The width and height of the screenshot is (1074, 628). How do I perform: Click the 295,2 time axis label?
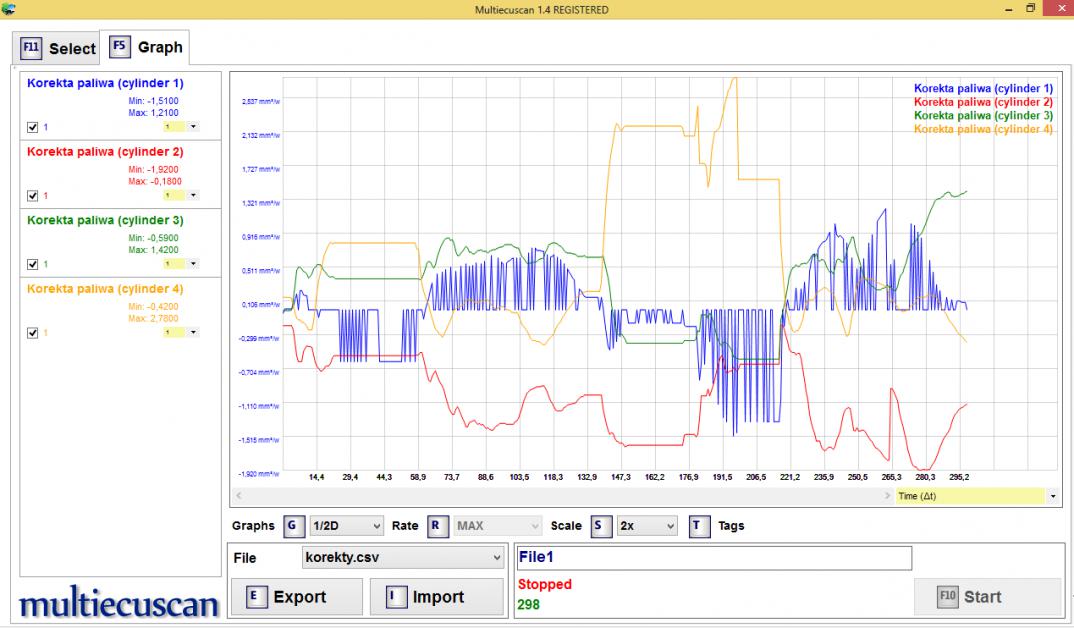[959, 477]
